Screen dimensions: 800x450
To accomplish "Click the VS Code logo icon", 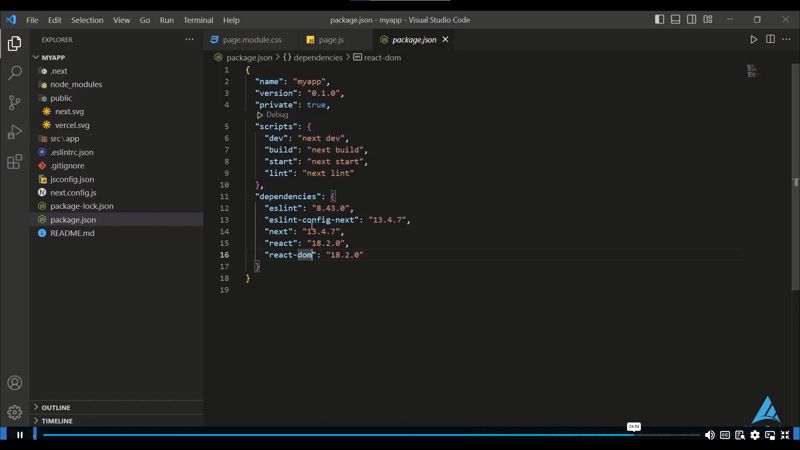I will 11,19.
